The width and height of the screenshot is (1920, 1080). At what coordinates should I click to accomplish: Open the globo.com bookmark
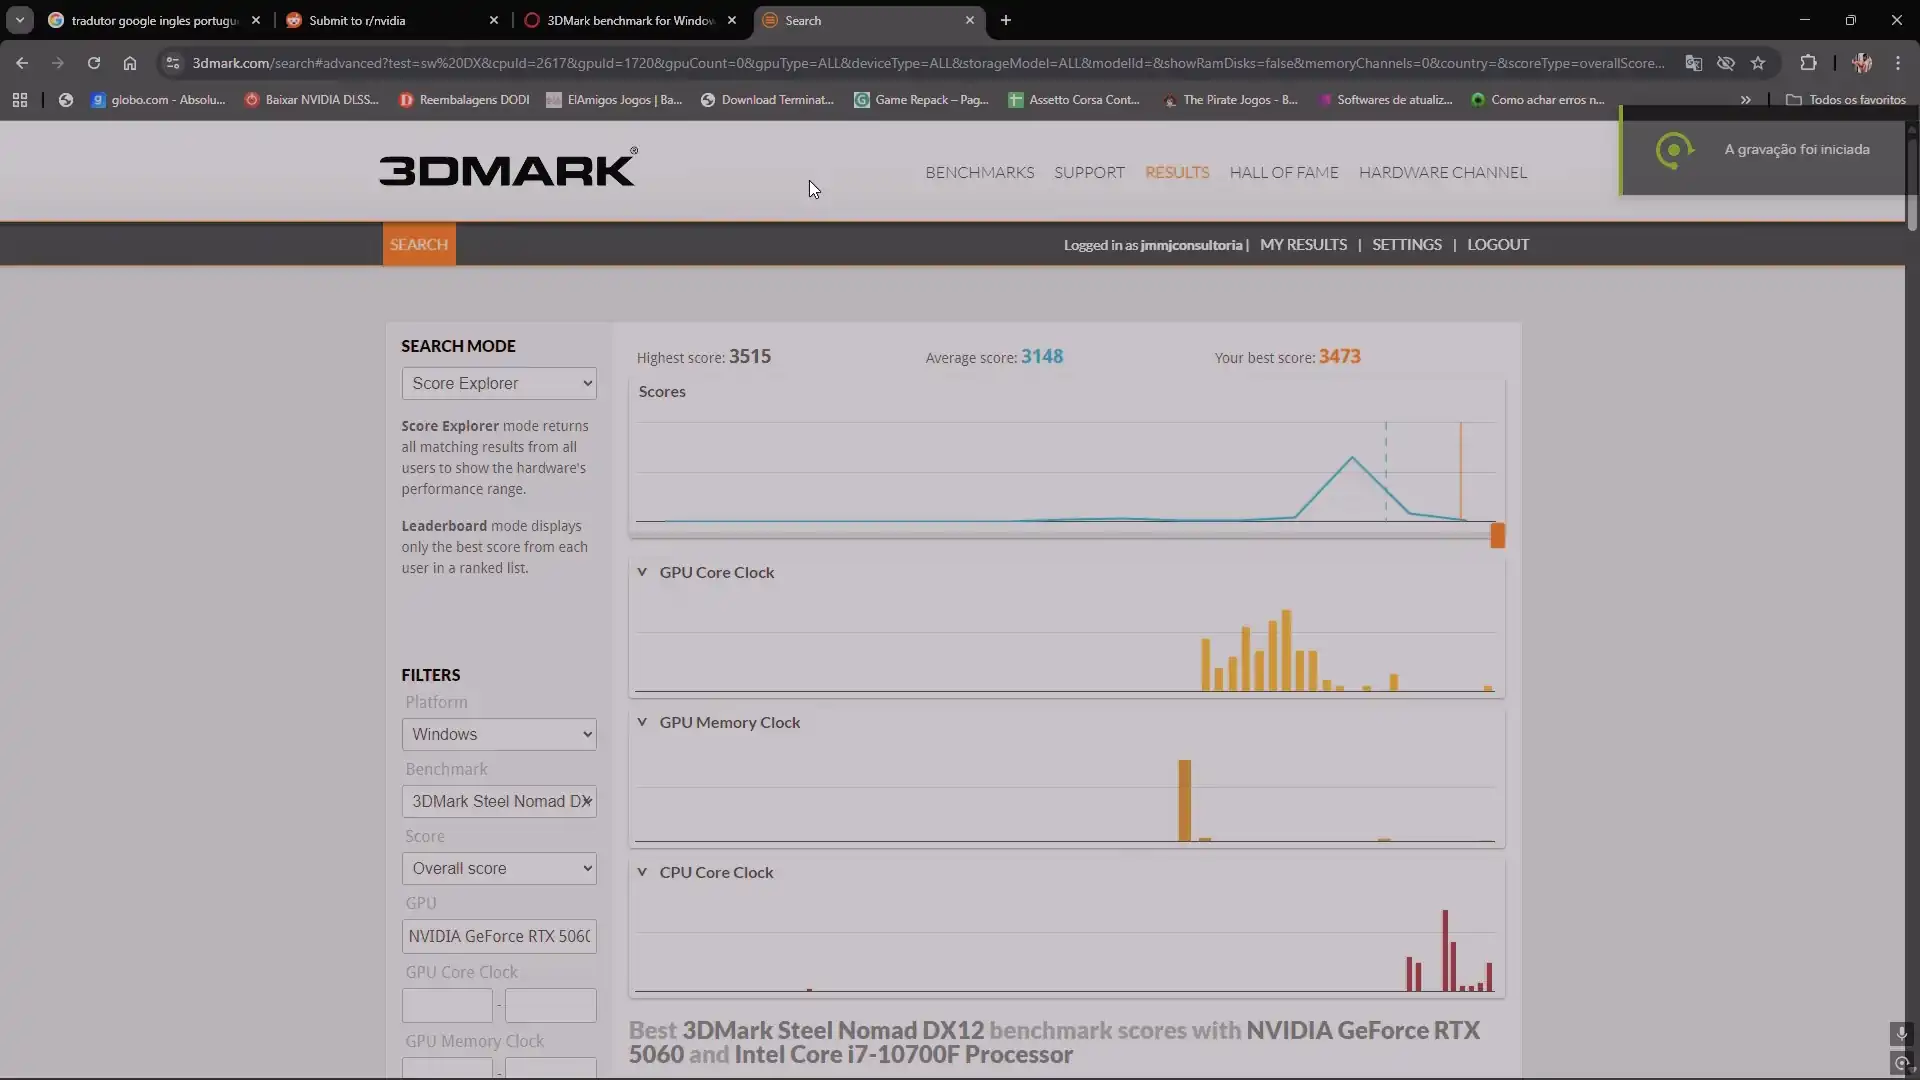pyautogui.click(x=158, y=100)
